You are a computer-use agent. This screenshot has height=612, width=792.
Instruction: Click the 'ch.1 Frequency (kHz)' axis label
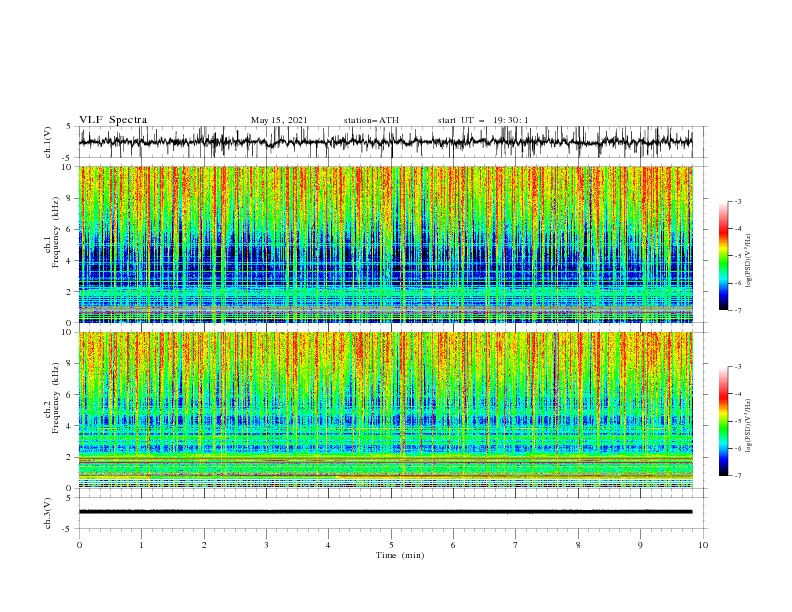click(x=52, y=232)
